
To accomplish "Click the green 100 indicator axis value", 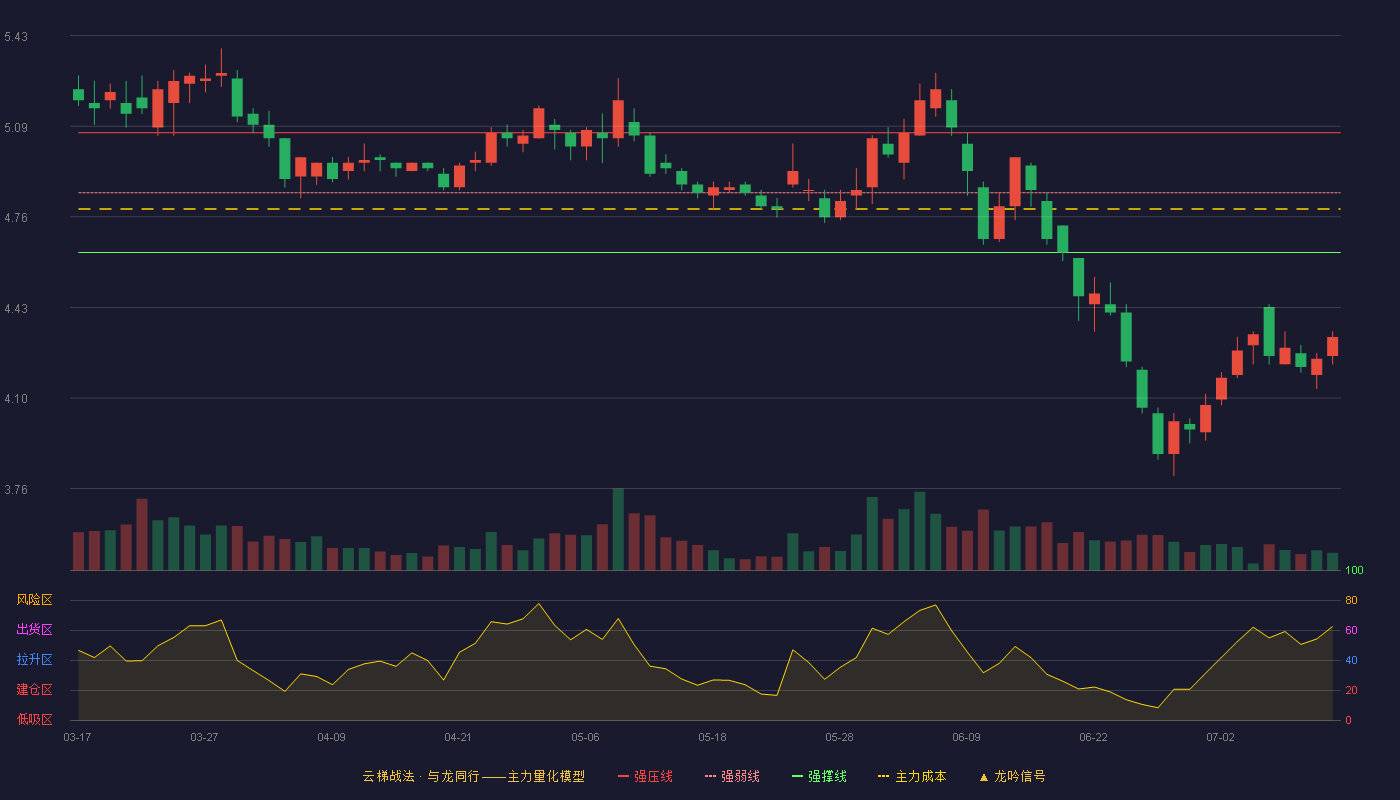I will pyautogui.click(x=1354, y=570).
